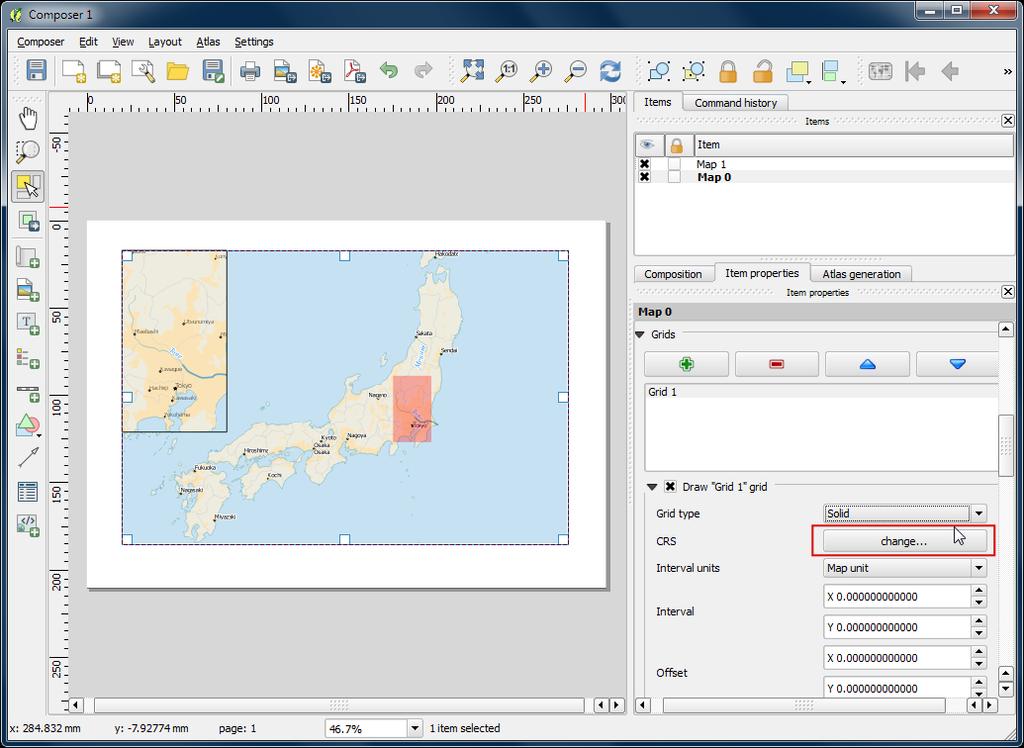Zoom to full composition extent
This screenshot has height=748, width=1024.
coord(472,71)
